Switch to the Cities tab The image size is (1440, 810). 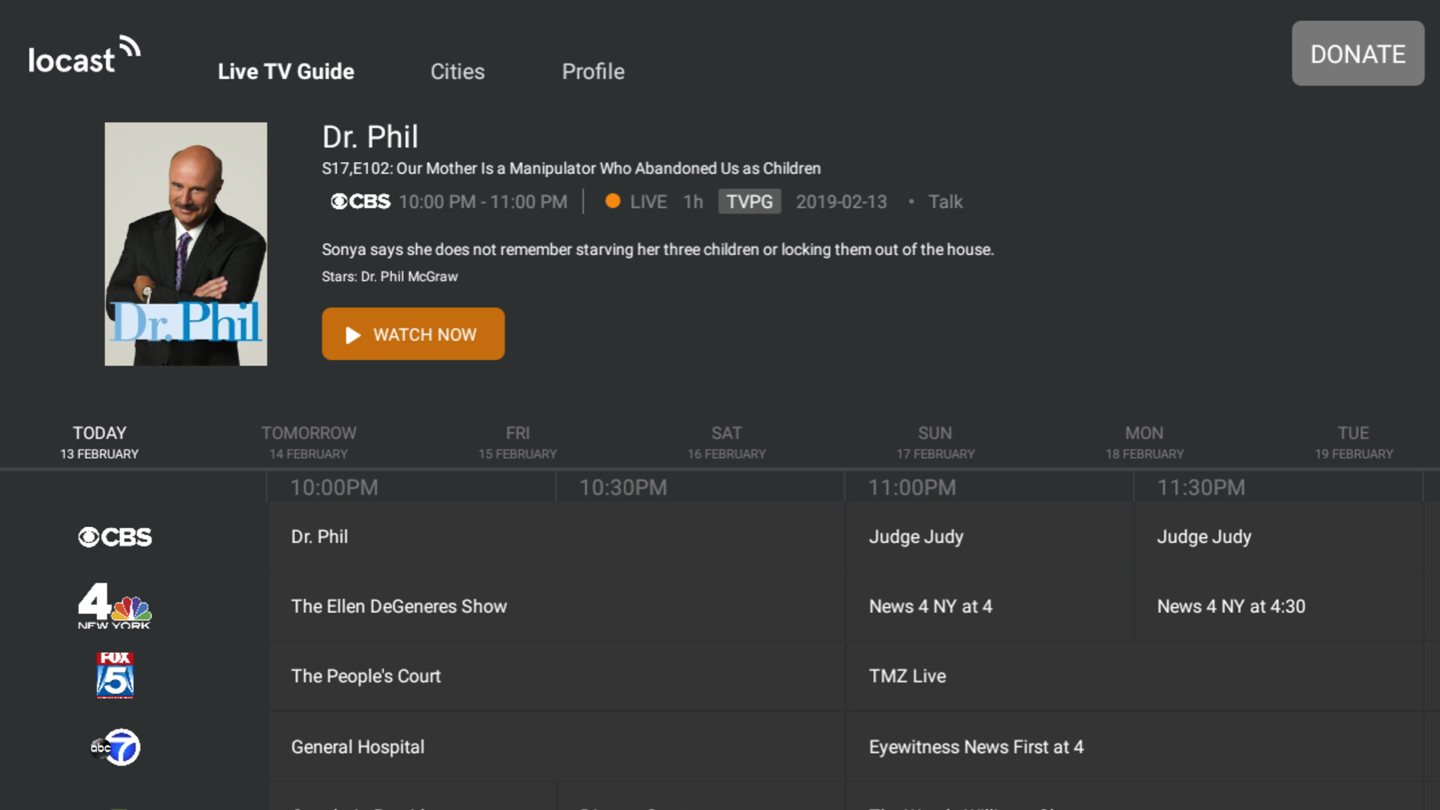click(457, 72)
